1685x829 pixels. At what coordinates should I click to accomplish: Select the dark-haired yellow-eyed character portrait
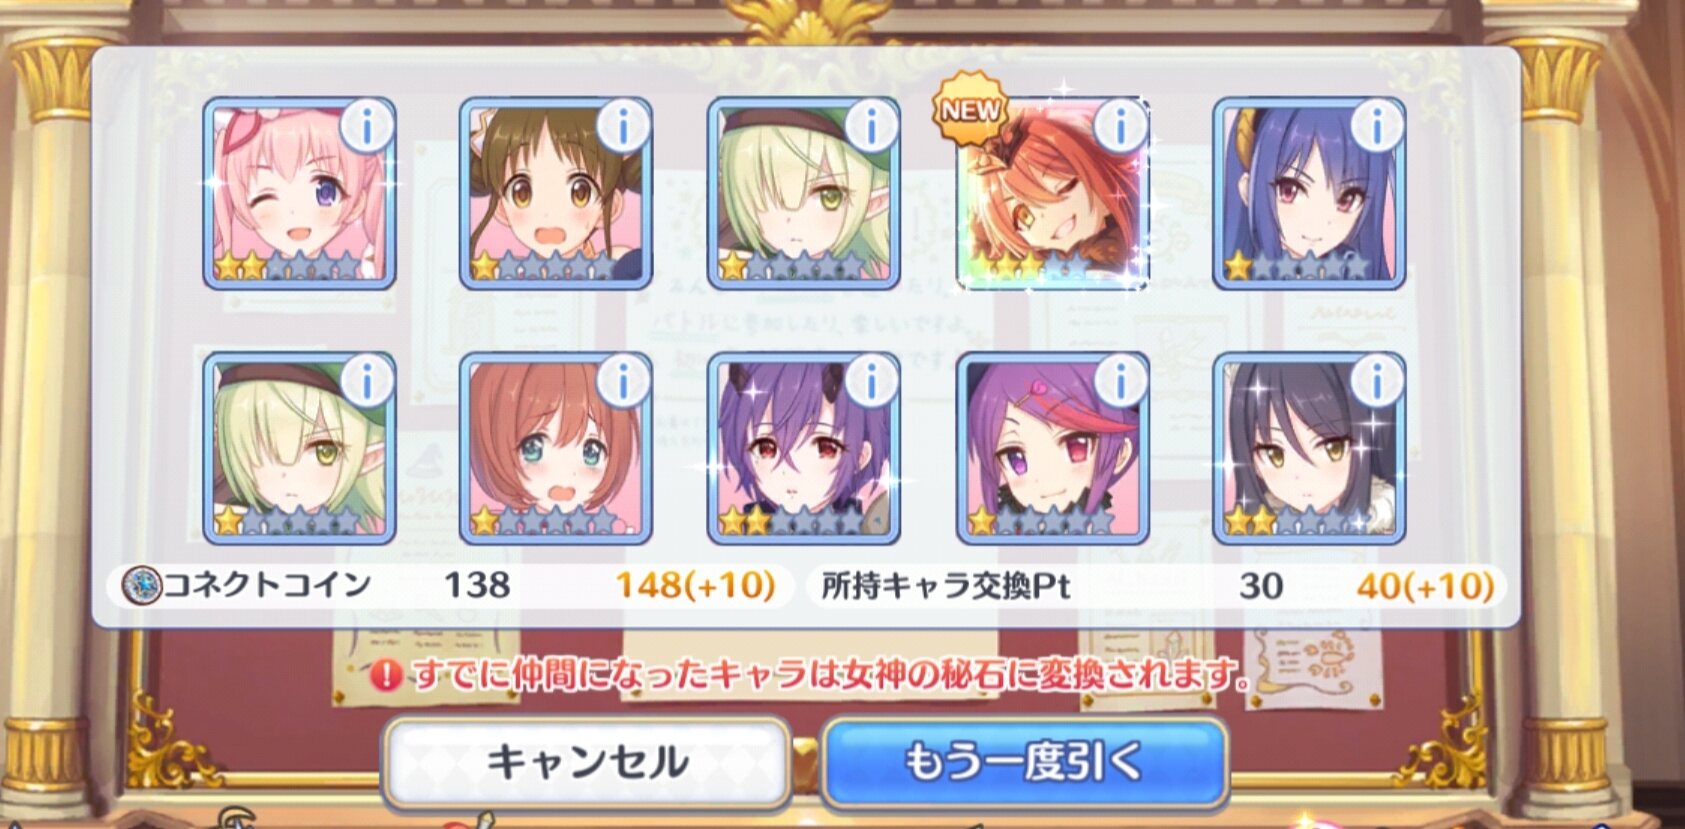pyautogui.click(x=1310, y=448)
